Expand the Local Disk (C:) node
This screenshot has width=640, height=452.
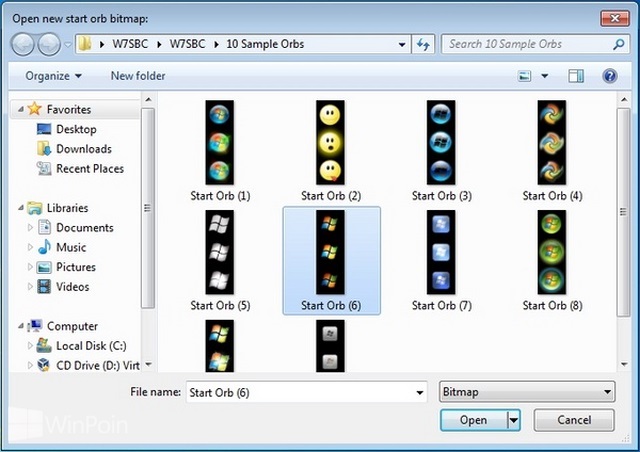tap(30, 345)
